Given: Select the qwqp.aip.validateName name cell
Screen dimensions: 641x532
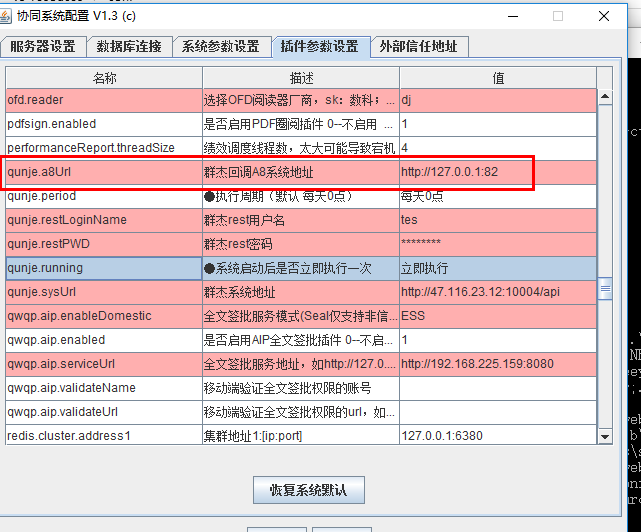Looking at the screenshot, I should click(x=104, y=388).
